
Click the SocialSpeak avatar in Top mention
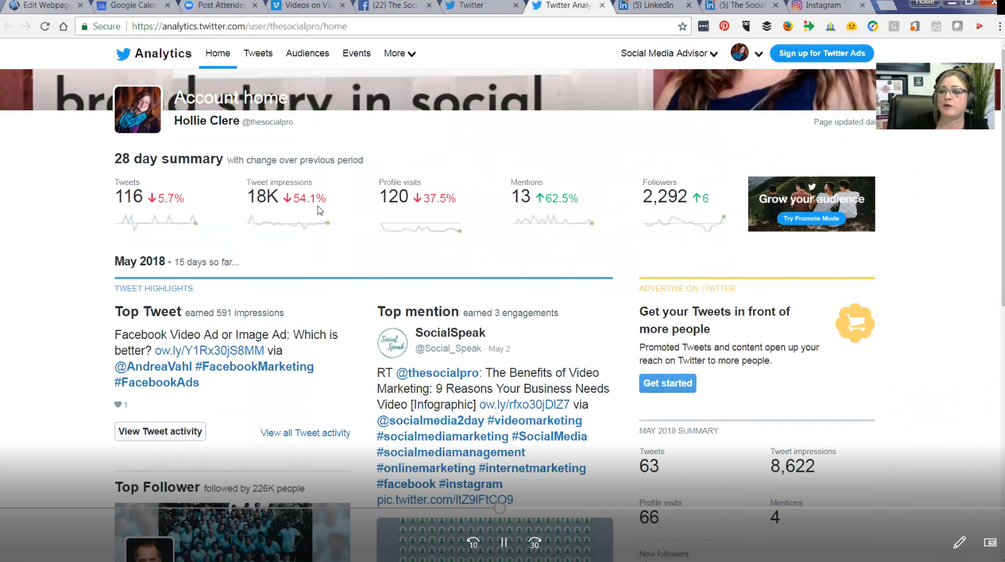coord(392,343)
